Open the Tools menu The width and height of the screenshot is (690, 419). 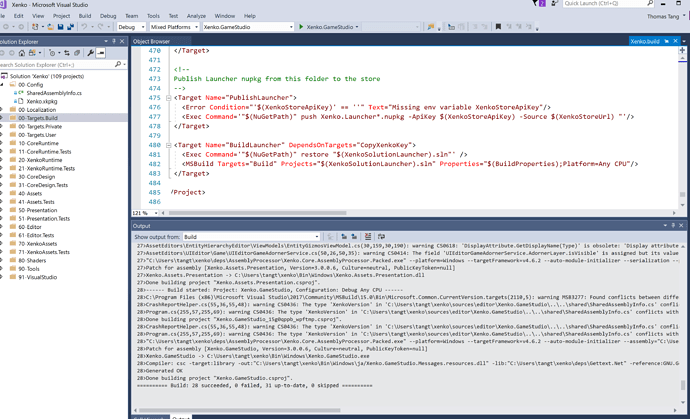[x=153, y=16]
